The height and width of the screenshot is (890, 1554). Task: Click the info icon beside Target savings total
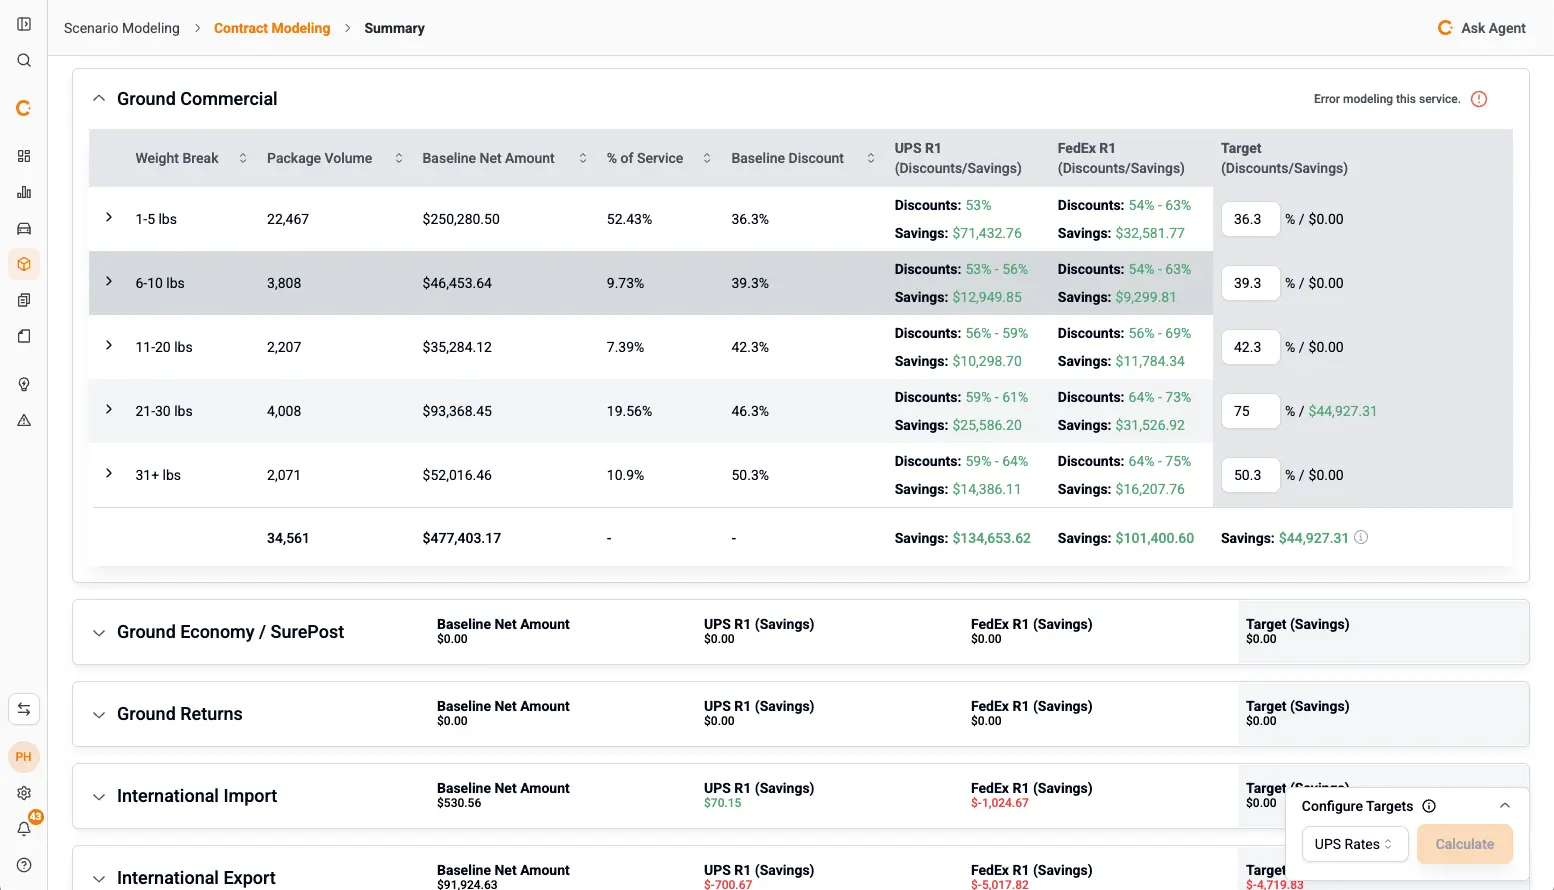(1361, 537)
